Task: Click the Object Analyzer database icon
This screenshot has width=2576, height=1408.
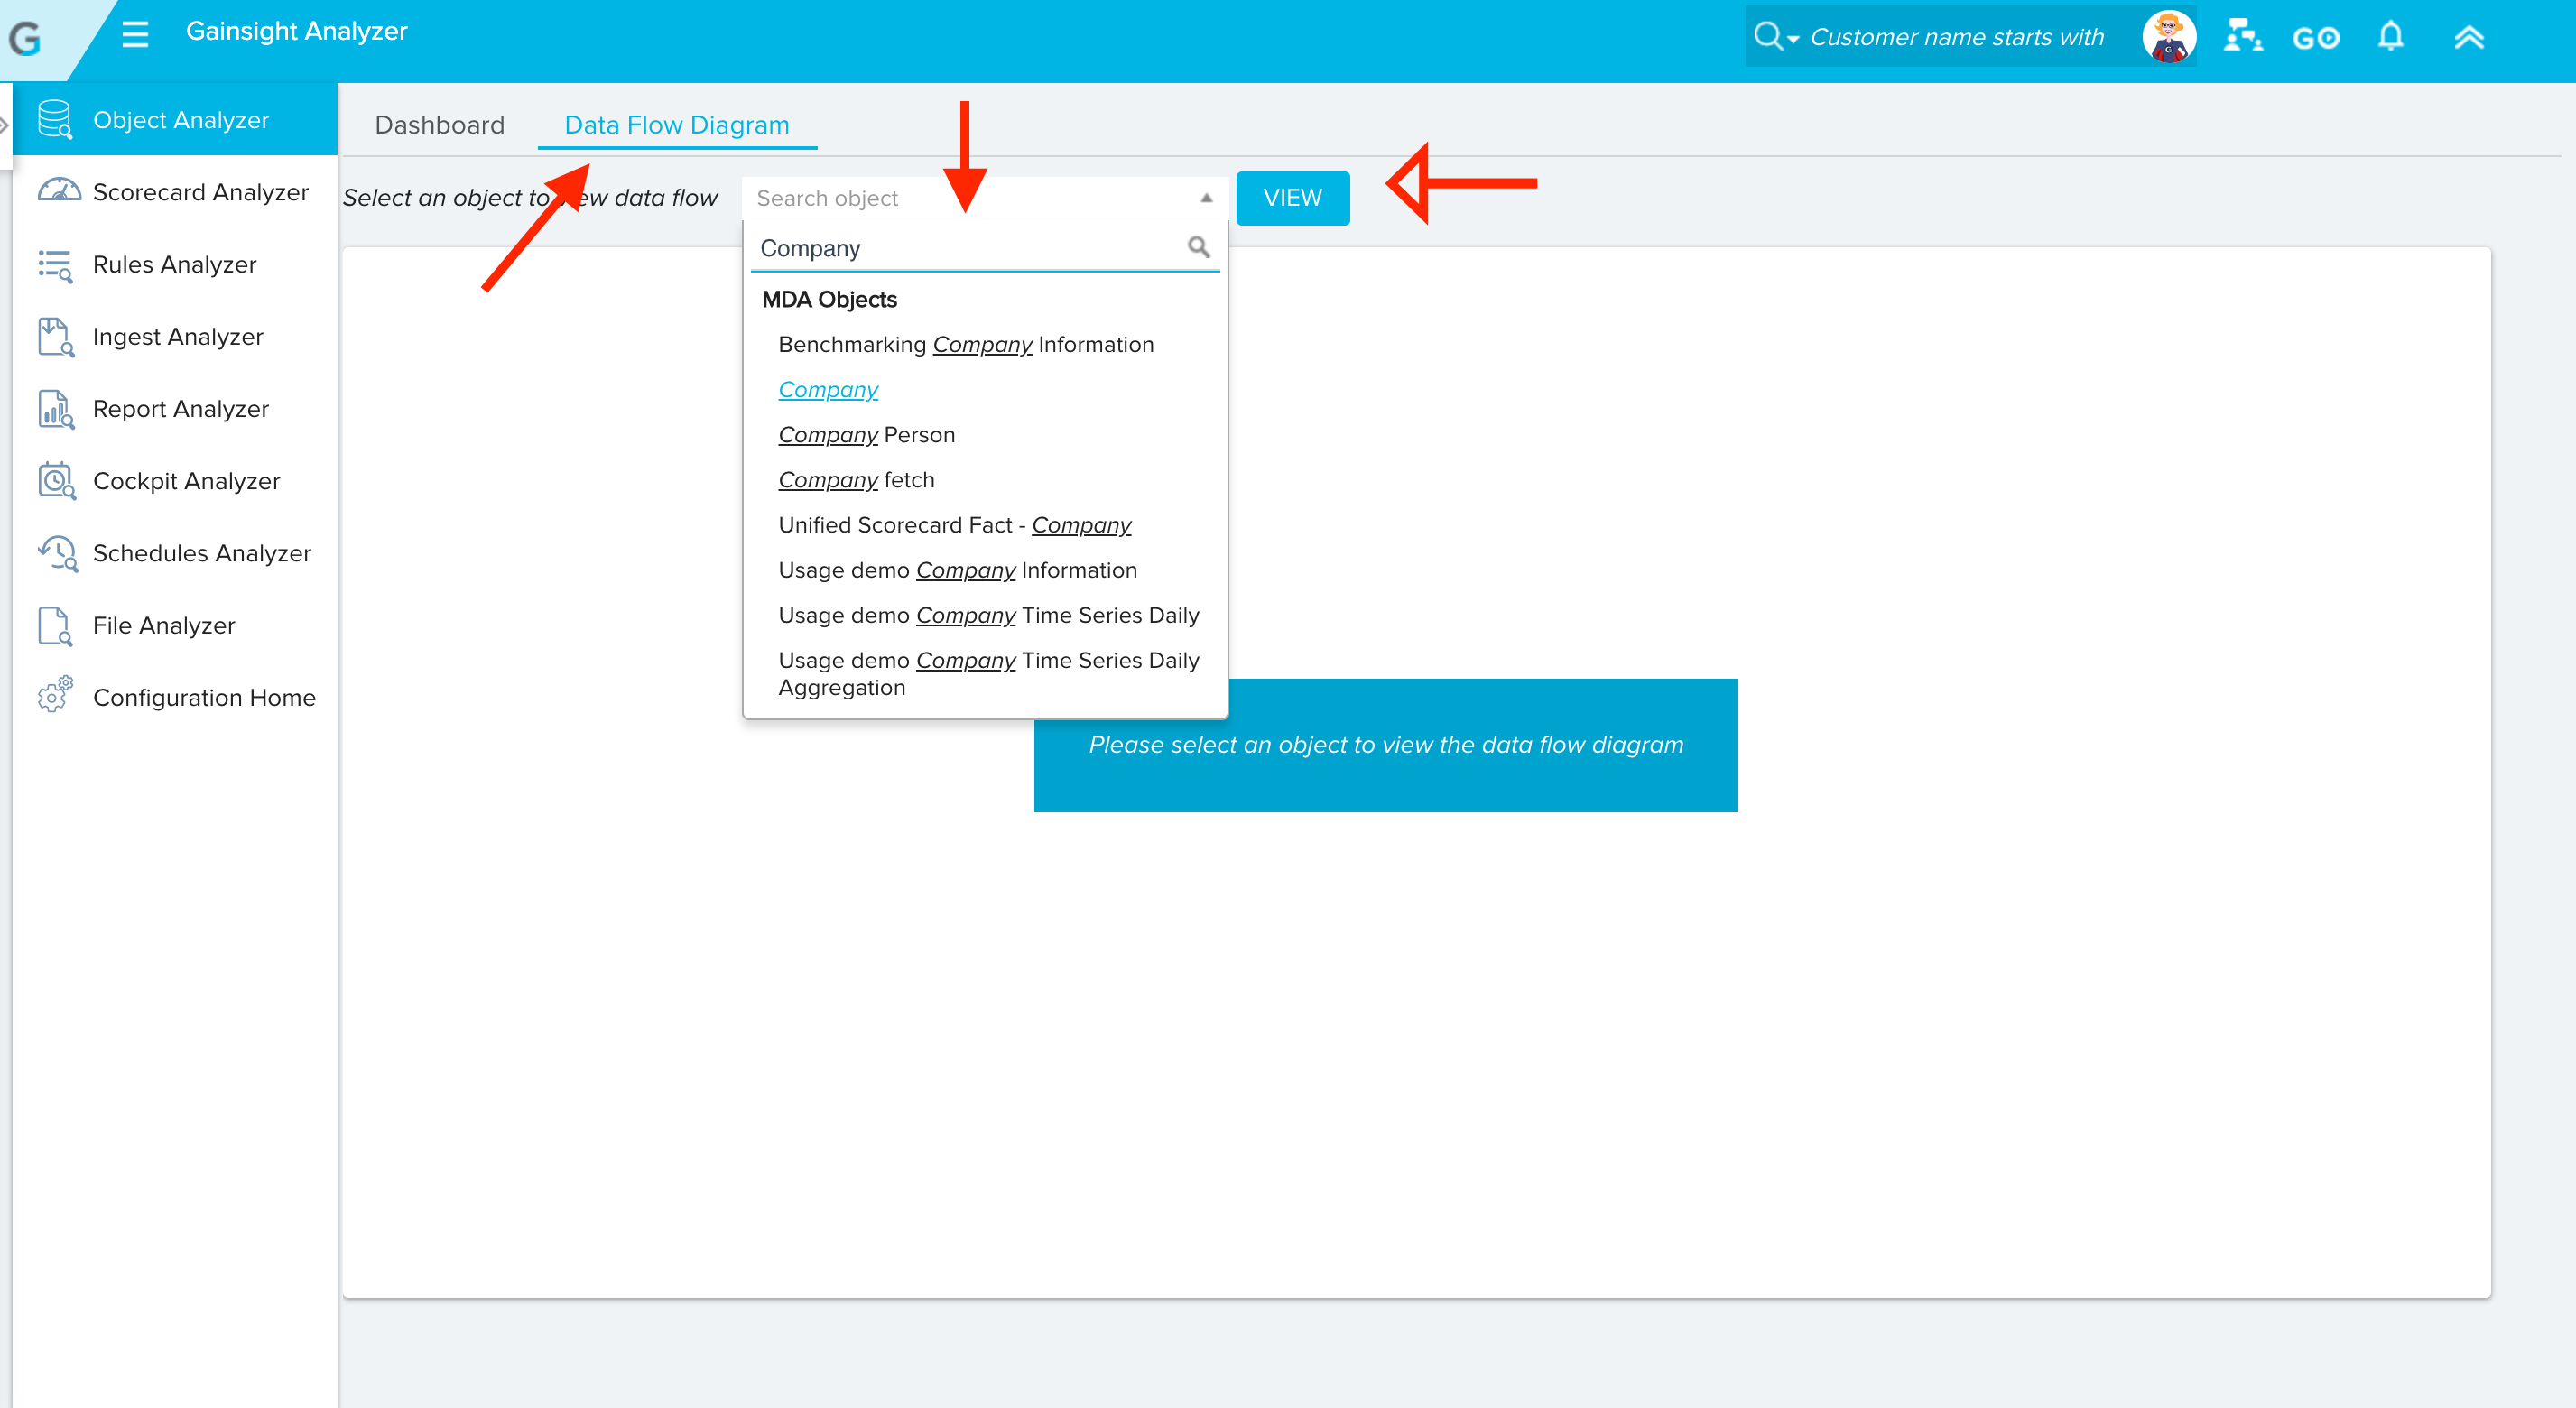Action: (55, 119)
